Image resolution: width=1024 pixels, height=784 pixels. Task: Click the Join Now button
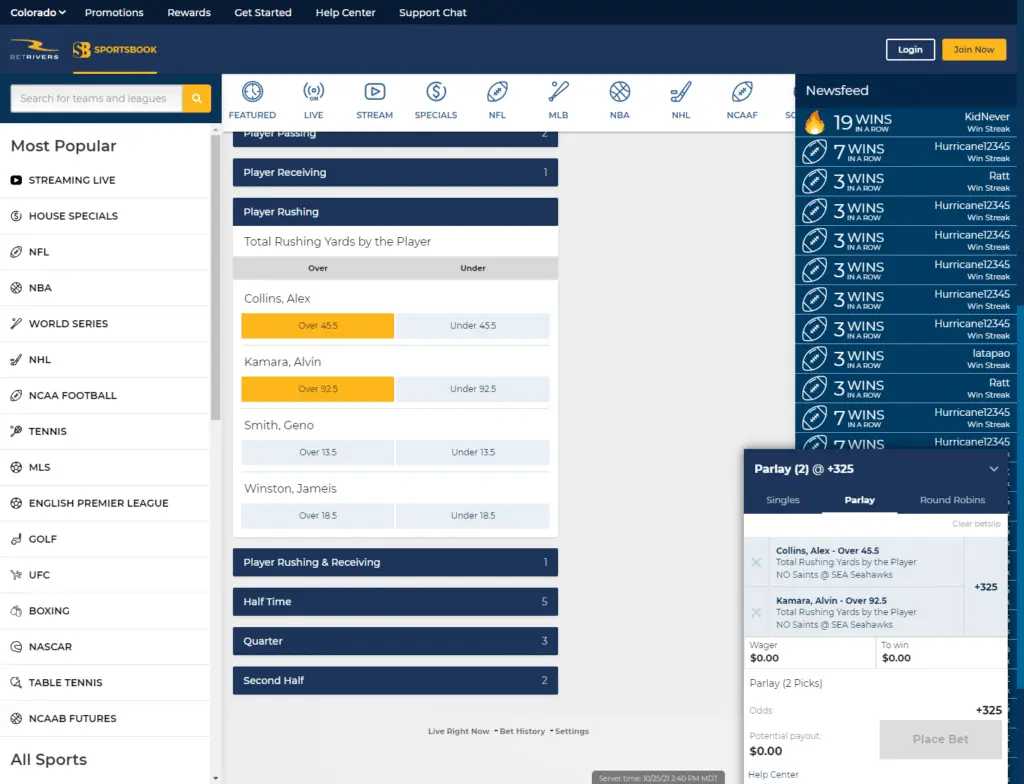(974, 50)
